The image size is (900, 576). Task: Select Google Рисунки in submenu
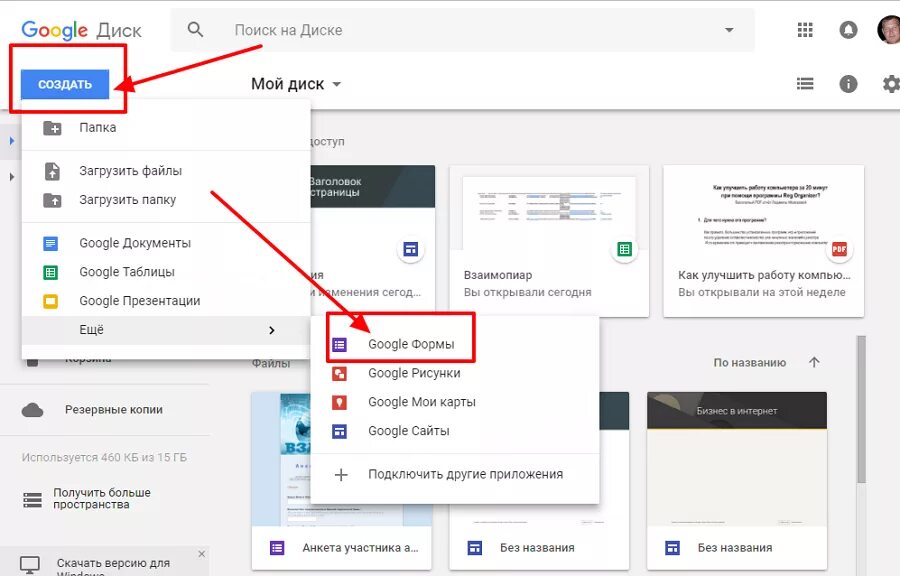tap(455, 373)
